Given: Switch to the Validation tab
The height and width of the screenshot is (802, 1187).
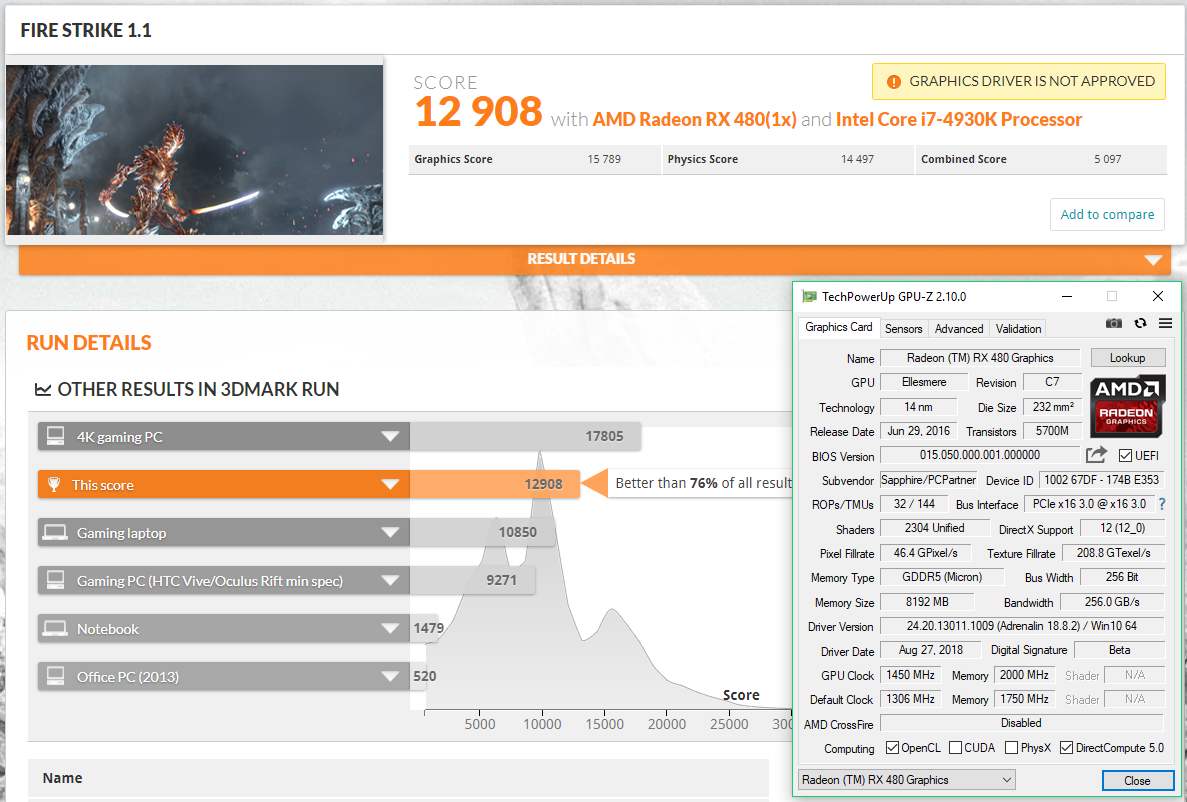Looking at the screenshot, I should 1018,329.
